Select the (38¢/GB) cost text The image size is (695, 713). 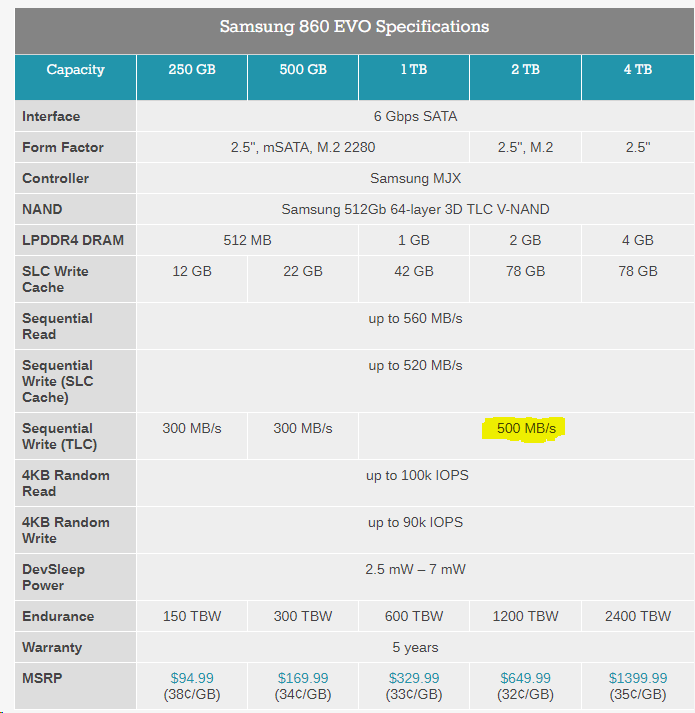click(192, 694)
